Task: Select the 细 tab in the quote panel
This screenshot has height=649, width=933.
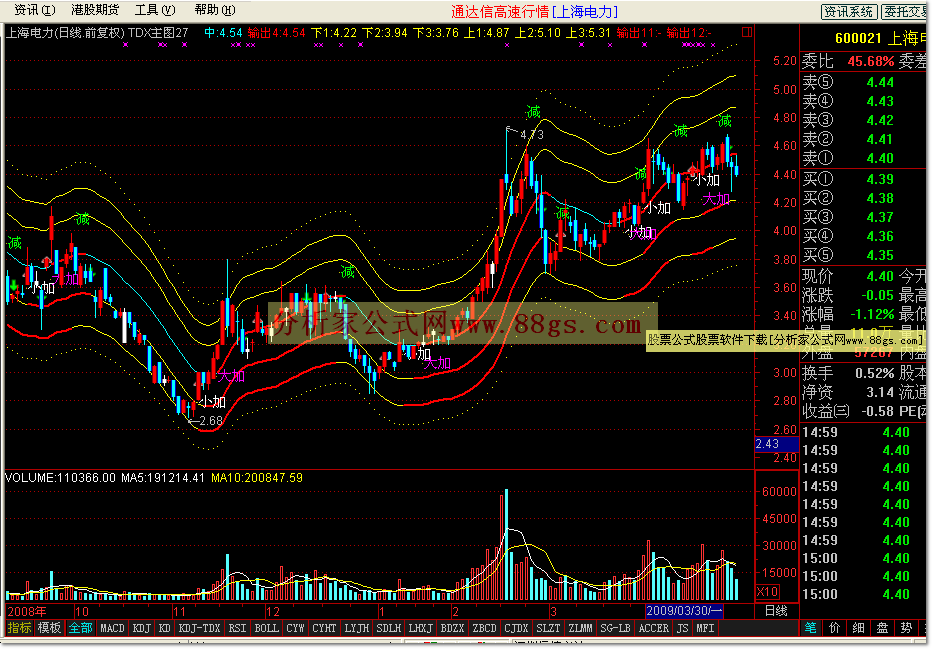Action: [859, 628]
